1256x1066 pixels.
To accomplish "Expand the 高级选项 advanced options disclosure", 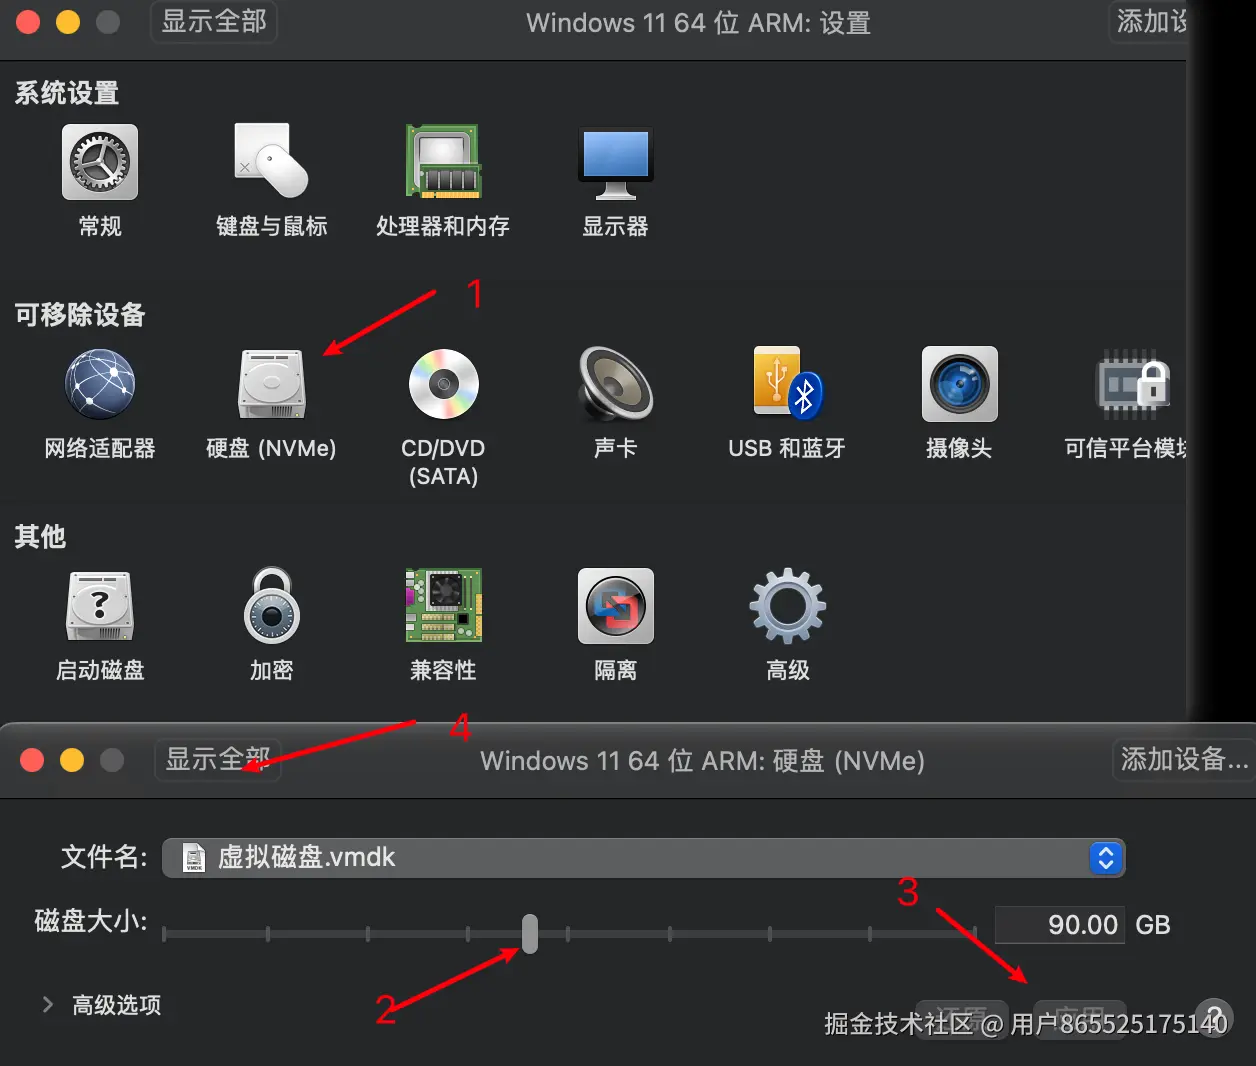I will [47, 1005].
